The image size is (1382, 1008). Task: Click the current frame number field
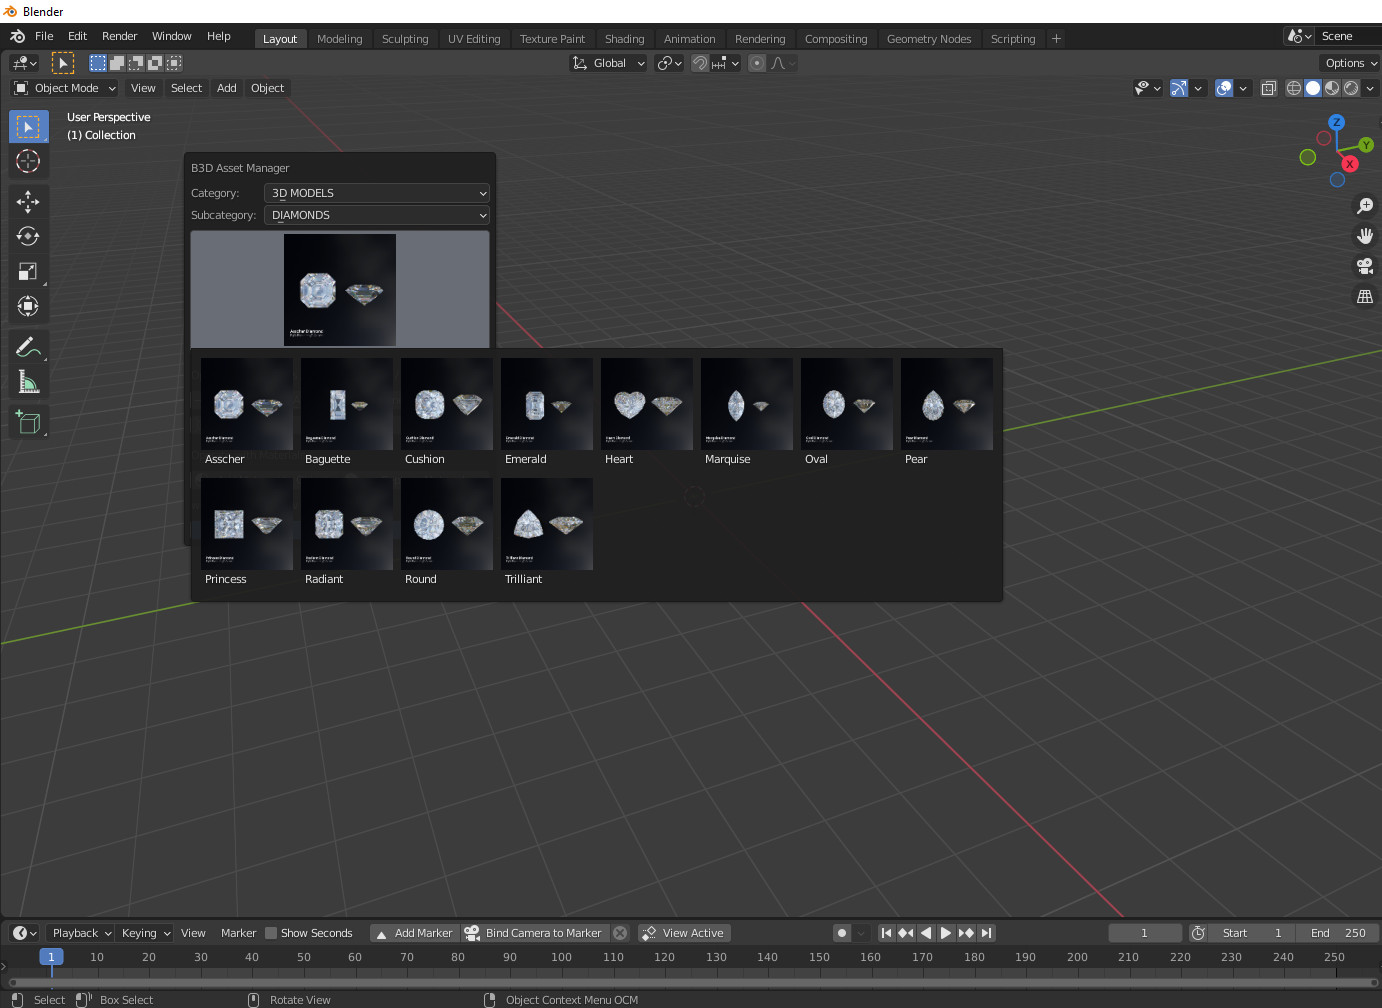1145,933
